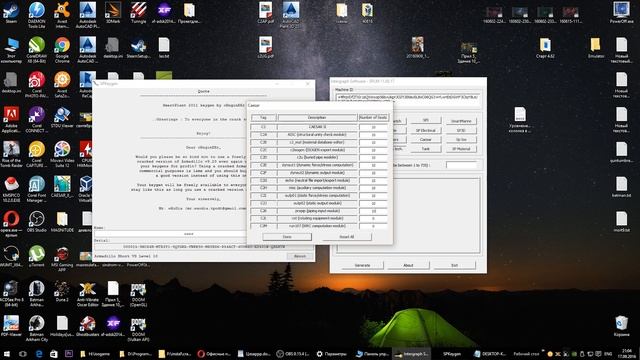Launch Avast SafeZone browser icon

click(62, 84)
